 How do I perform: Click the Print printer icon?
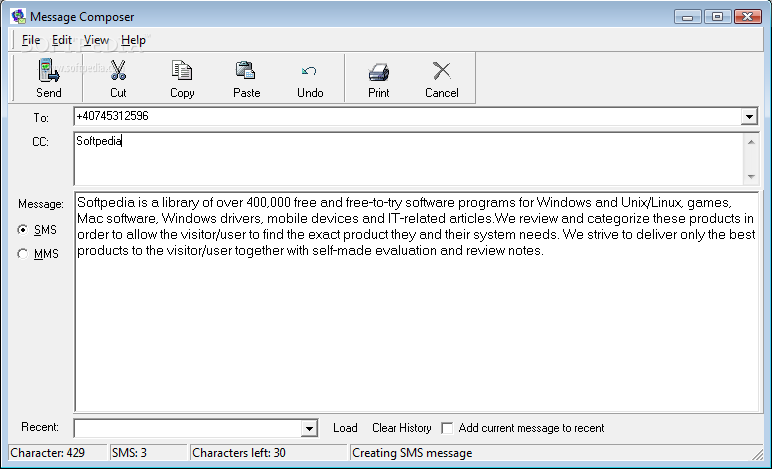(379, 72)
